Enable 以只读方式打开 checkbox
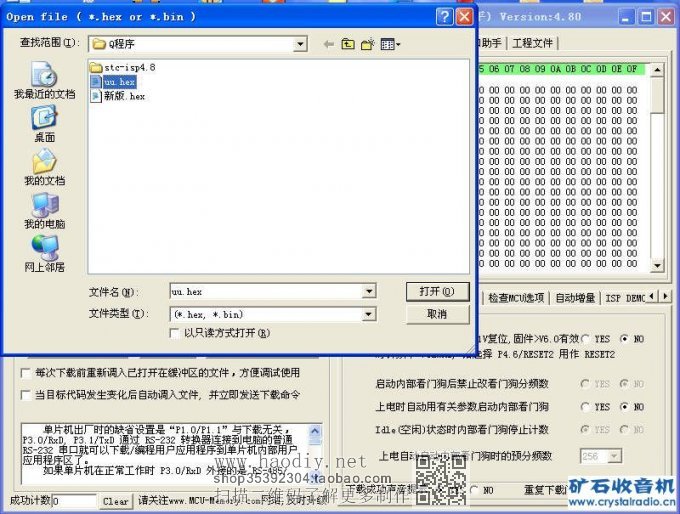Image resolution: width=680 pixels, height=514 pixels. [x=176, y=332]
